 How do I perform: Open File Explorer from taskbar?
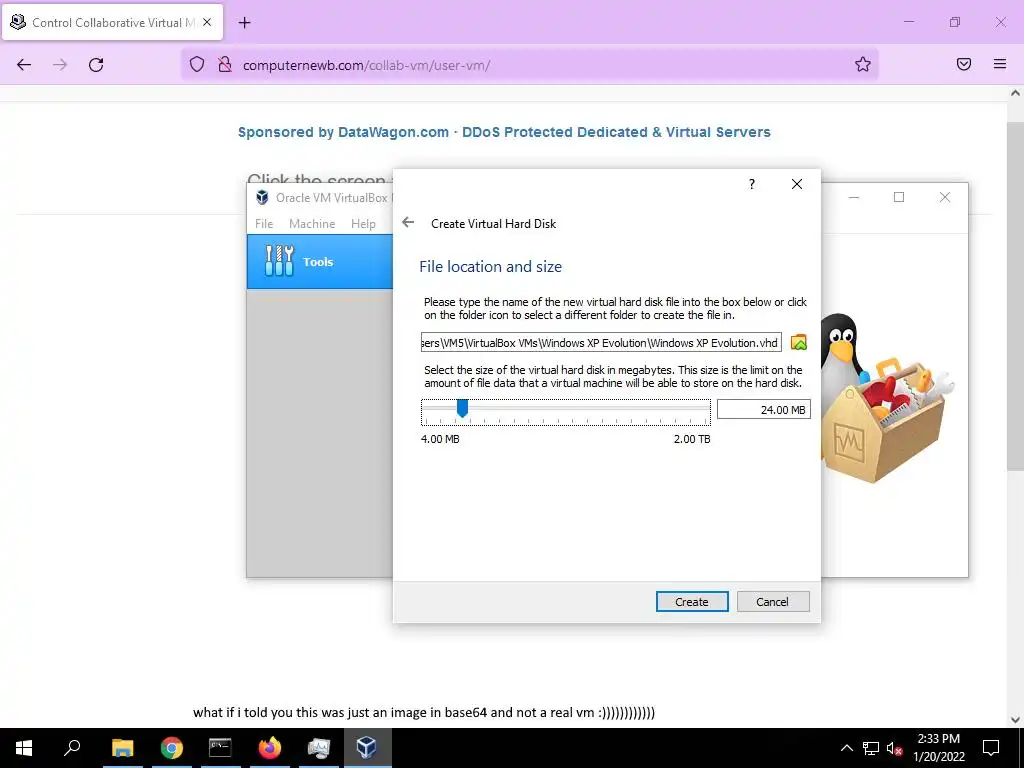click(x=122, y=748)
